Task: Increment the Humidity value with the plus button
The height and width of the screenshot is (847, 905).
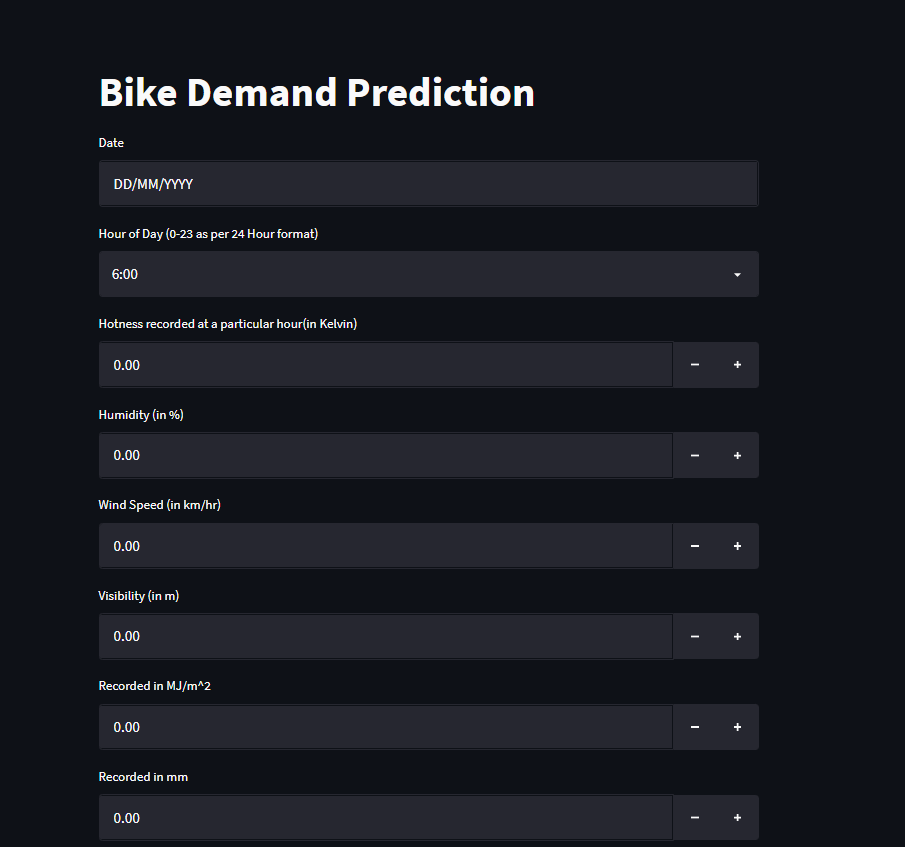Action: (737, 455)
